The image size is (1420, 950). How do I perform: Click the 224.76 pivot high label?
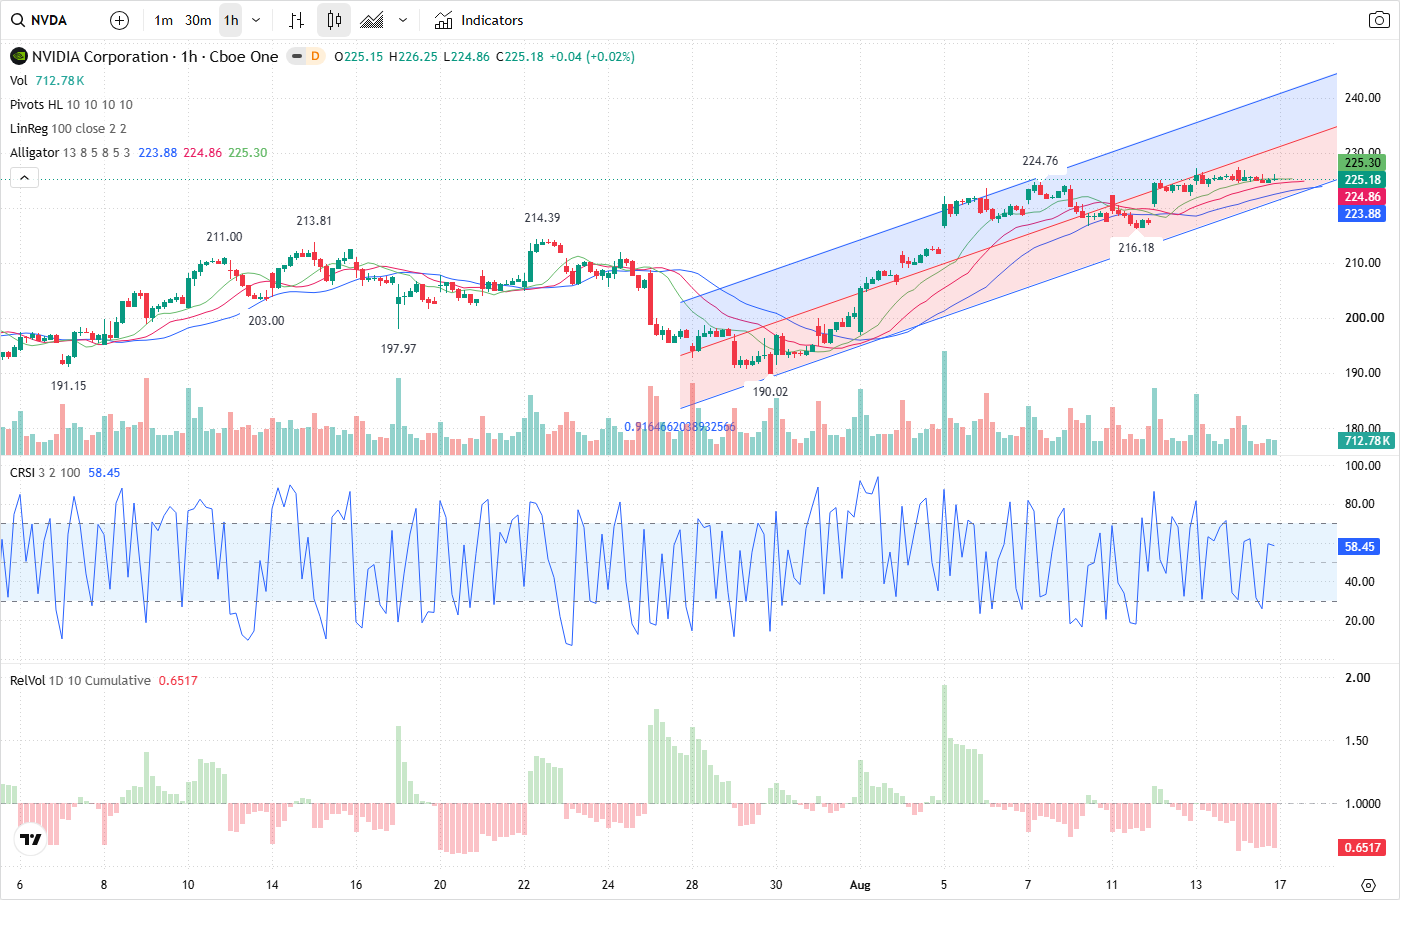[x=1040, y=161]
